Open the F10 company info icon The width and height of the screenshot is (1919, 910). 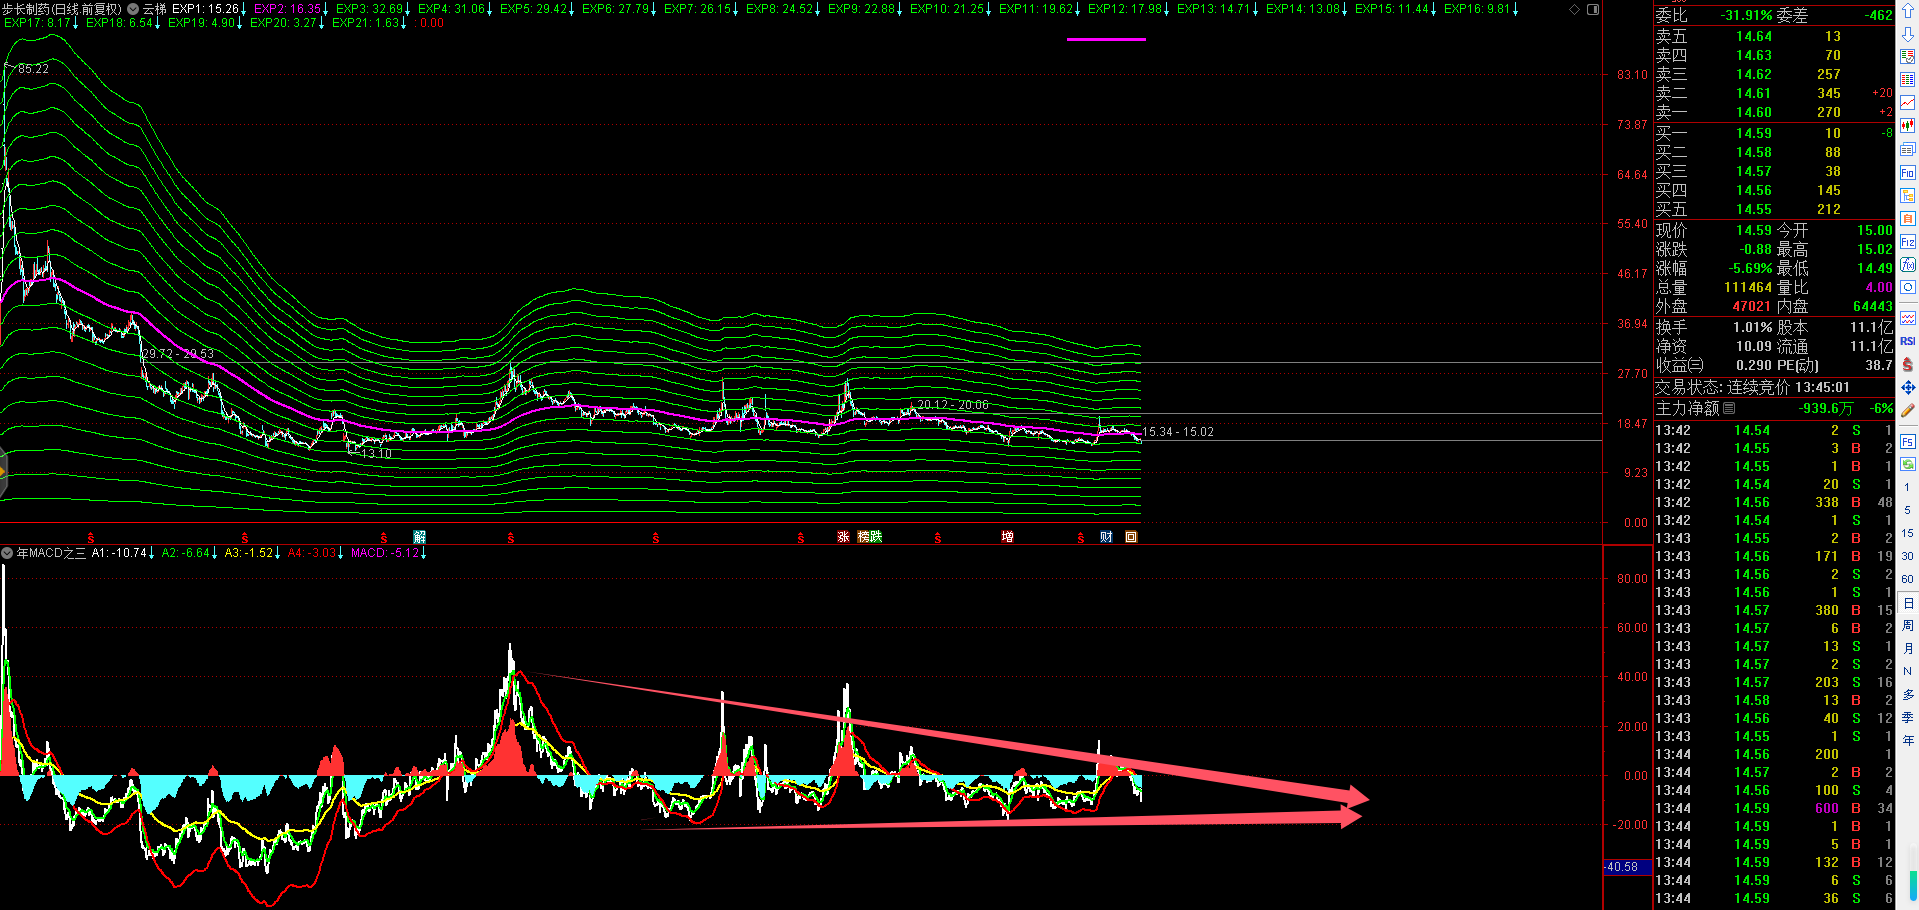click(1907, 173)
